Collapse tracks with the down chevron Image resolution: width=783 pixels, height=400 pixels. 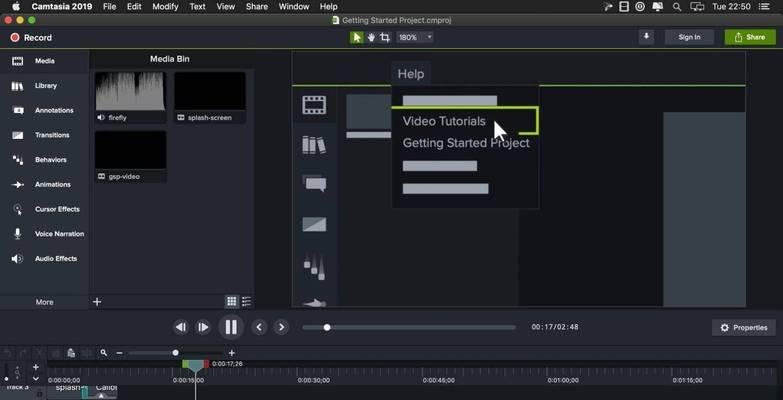(35, 379)
